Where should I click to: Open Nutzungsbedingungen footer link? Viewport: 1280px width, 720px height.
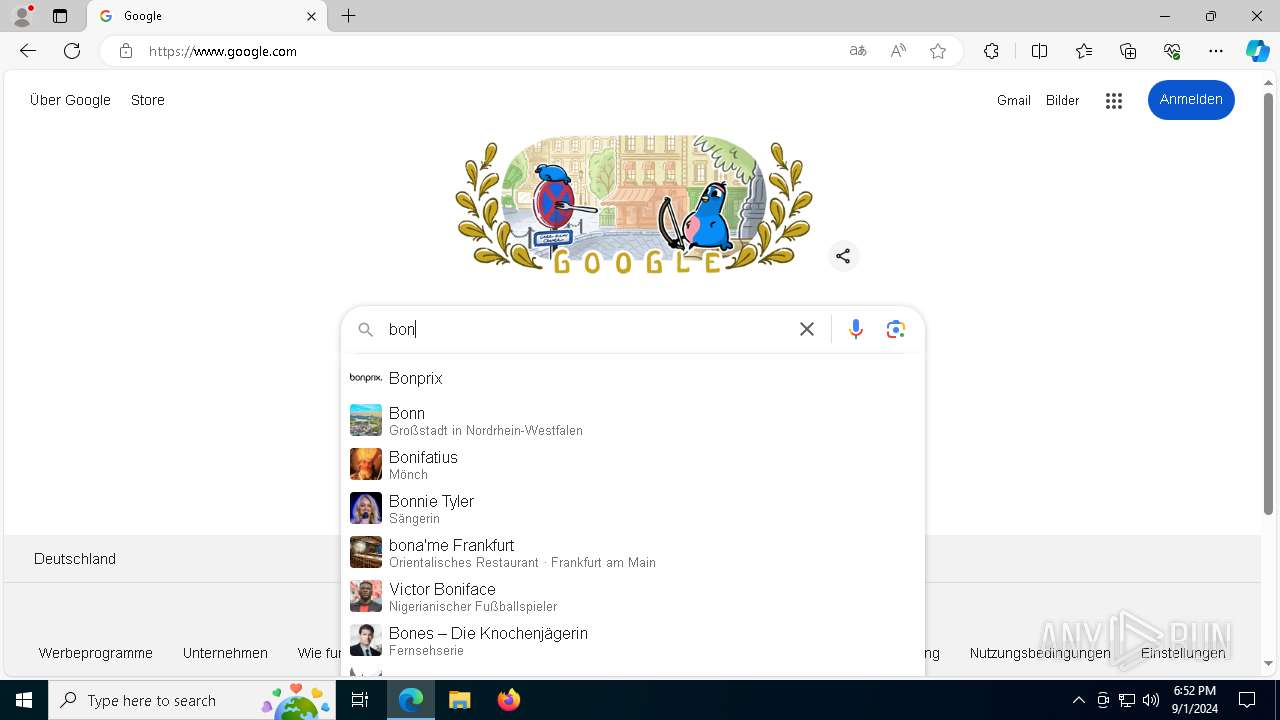[1040, 653]
